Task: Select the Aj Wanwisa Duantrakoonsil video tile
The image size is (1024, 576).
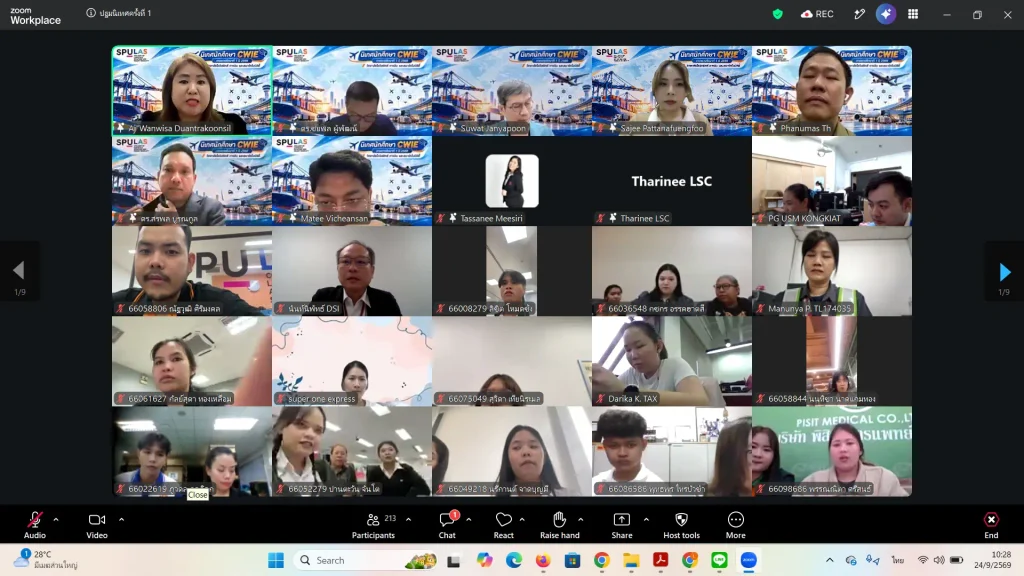Action: pyautogui.click(x=192, y=90)
